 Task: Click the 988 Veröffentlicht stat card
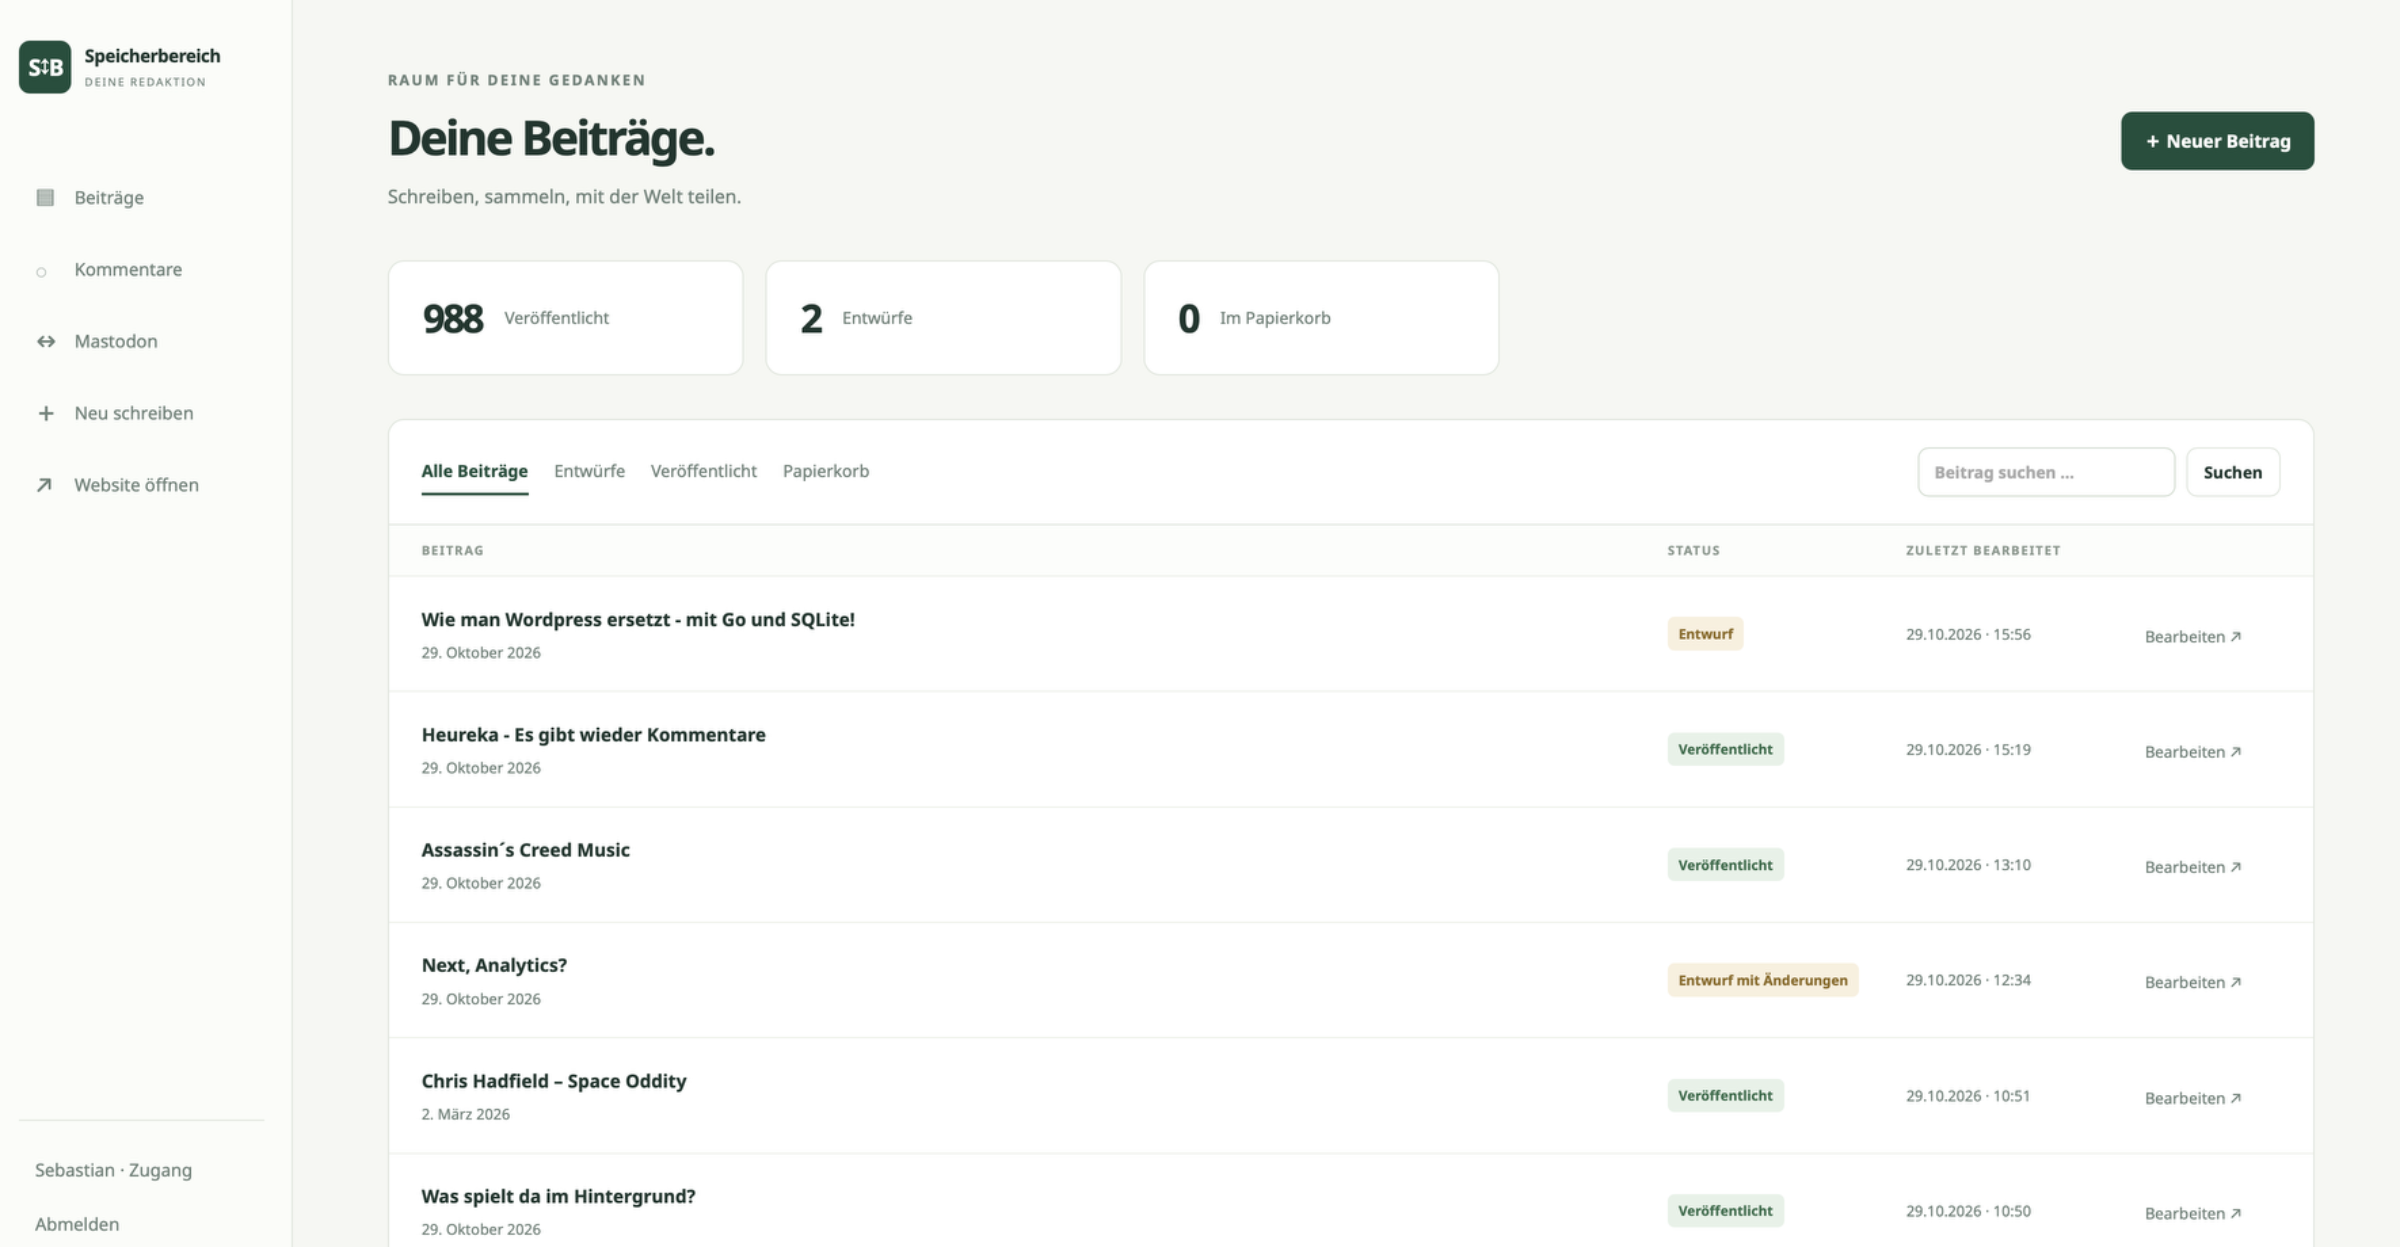(565, 318)
